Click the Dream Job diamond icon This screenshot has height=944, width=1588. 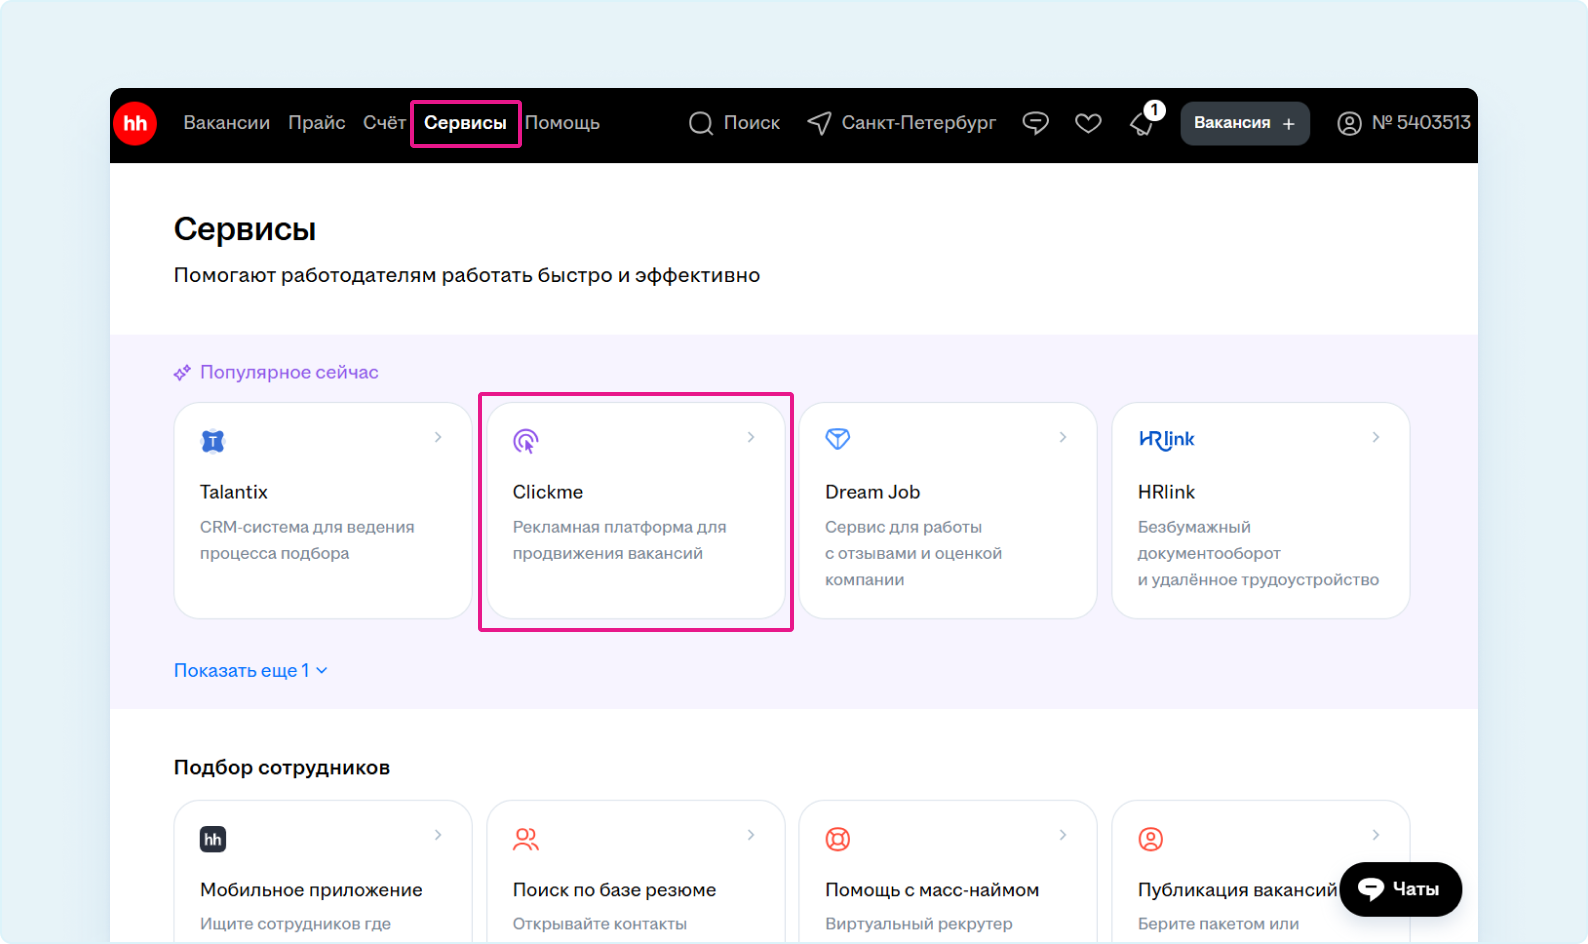838,439
